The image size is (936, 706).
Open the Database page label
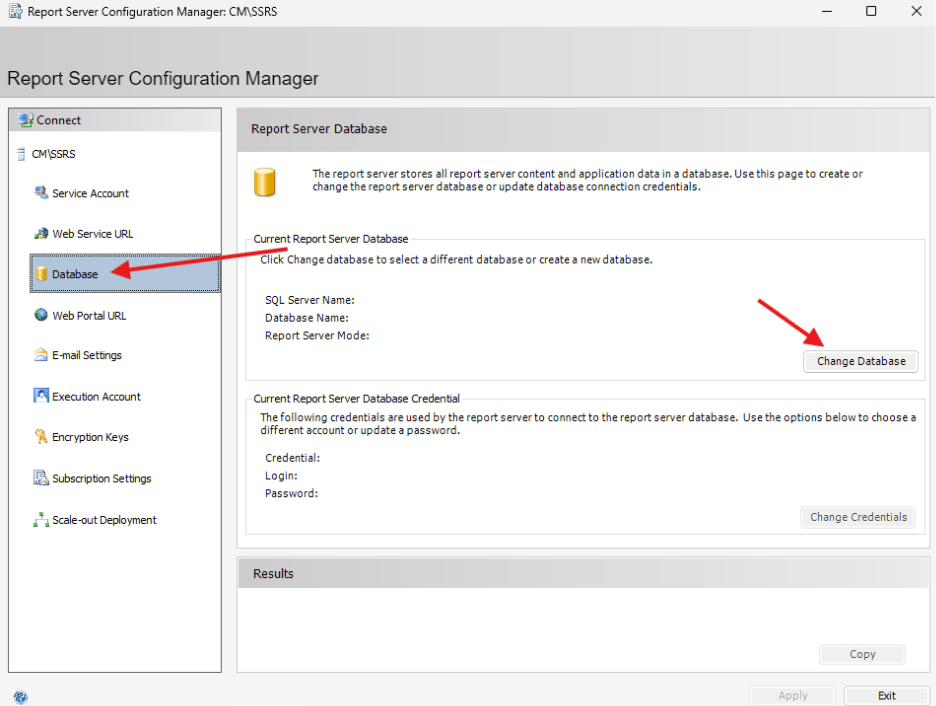click(x=75, y=274)
